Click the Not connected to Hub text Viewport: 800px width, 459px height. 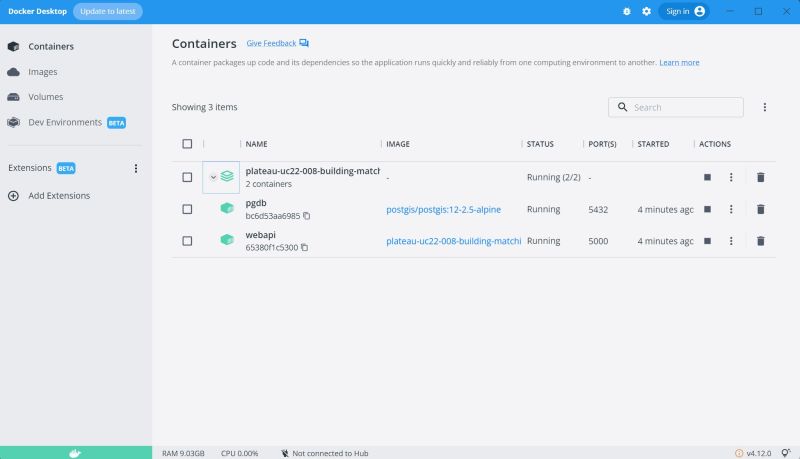tap(330, 453)
